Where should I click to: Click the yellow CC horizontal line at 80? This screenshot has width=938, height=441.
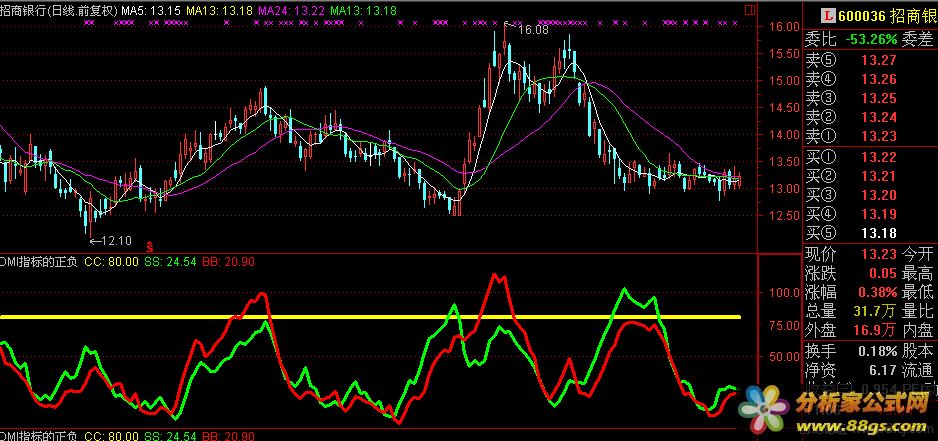click(370, 317)
